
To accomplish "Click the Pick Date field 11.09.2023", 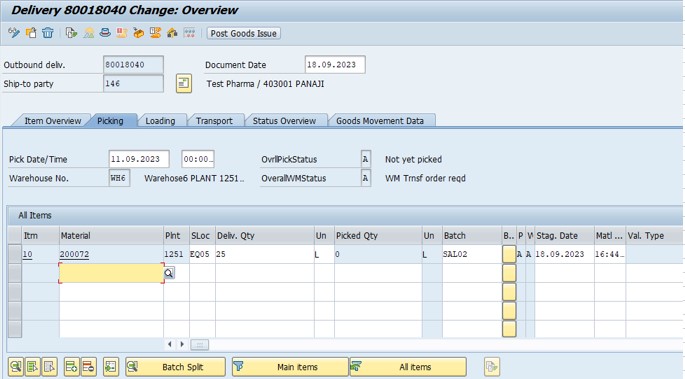I will point(139,159).
